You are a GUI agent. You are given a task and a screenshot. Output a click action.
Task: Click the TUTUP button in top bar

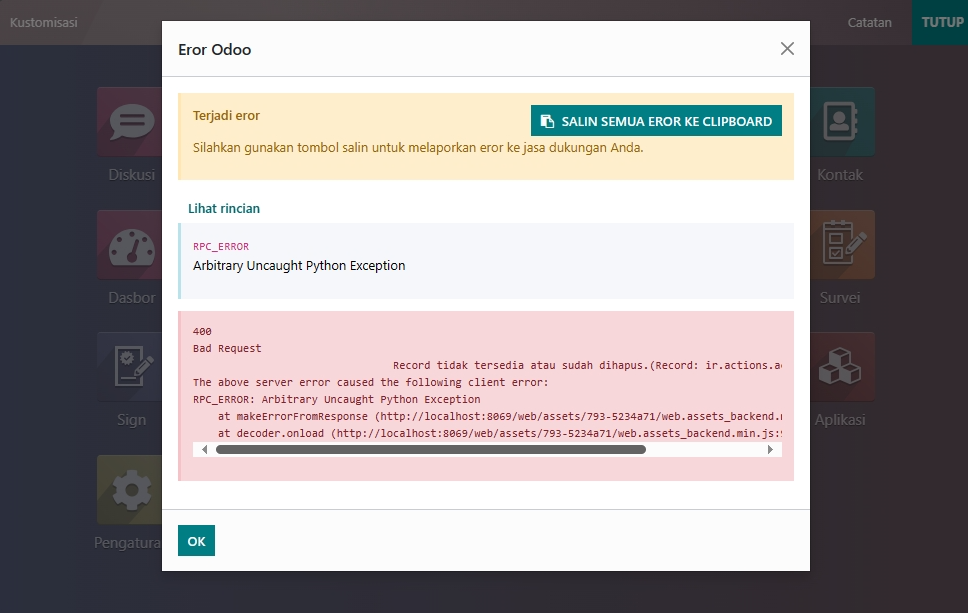click(942, 22)
